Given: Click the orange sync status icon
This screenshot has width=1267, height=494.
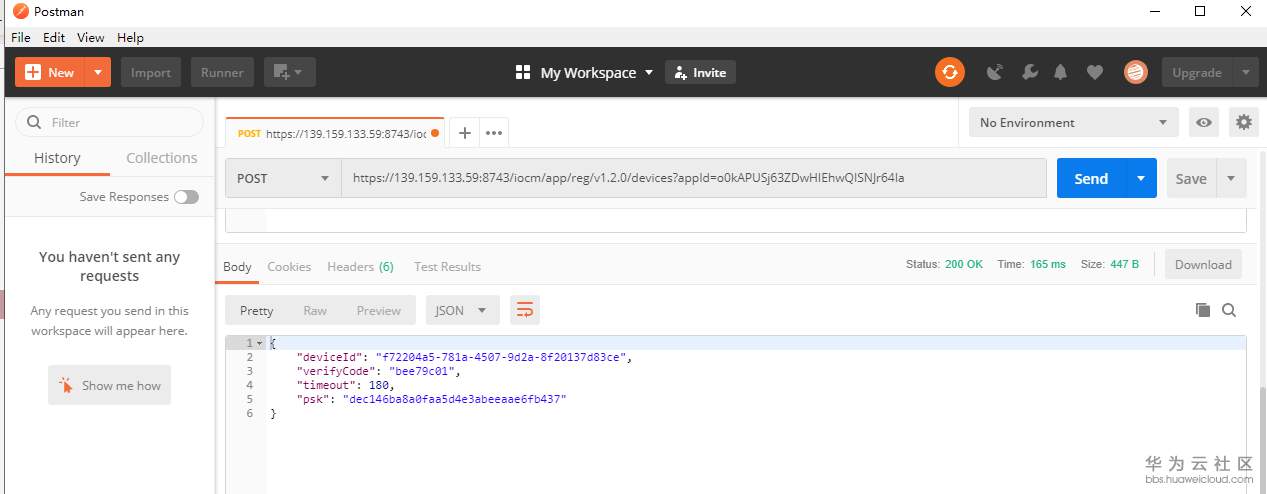Looking at the screenshot, I should (950, 72).
